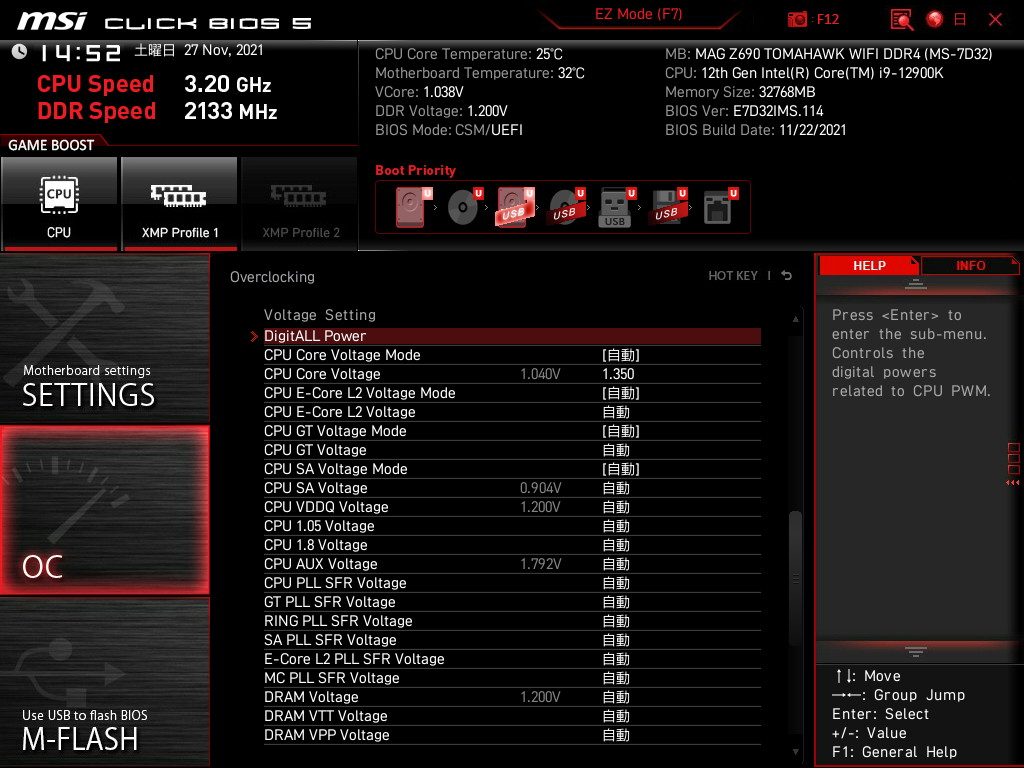Viewport: 1024px width, 768px height.
Task: Click the HOT KEY button
Action: pos(733,276)
